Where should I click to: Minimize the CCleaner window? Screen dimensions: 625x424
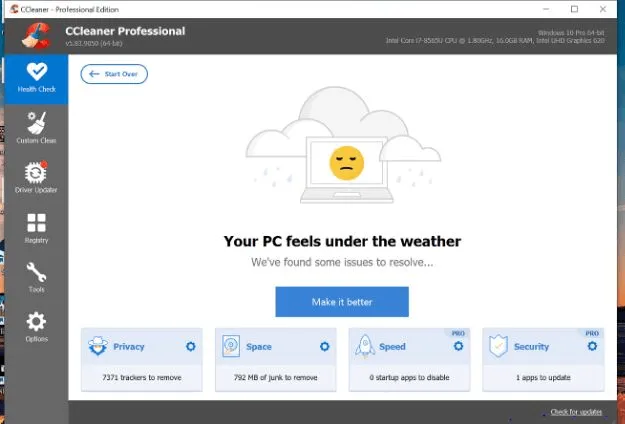pos(546,9)
